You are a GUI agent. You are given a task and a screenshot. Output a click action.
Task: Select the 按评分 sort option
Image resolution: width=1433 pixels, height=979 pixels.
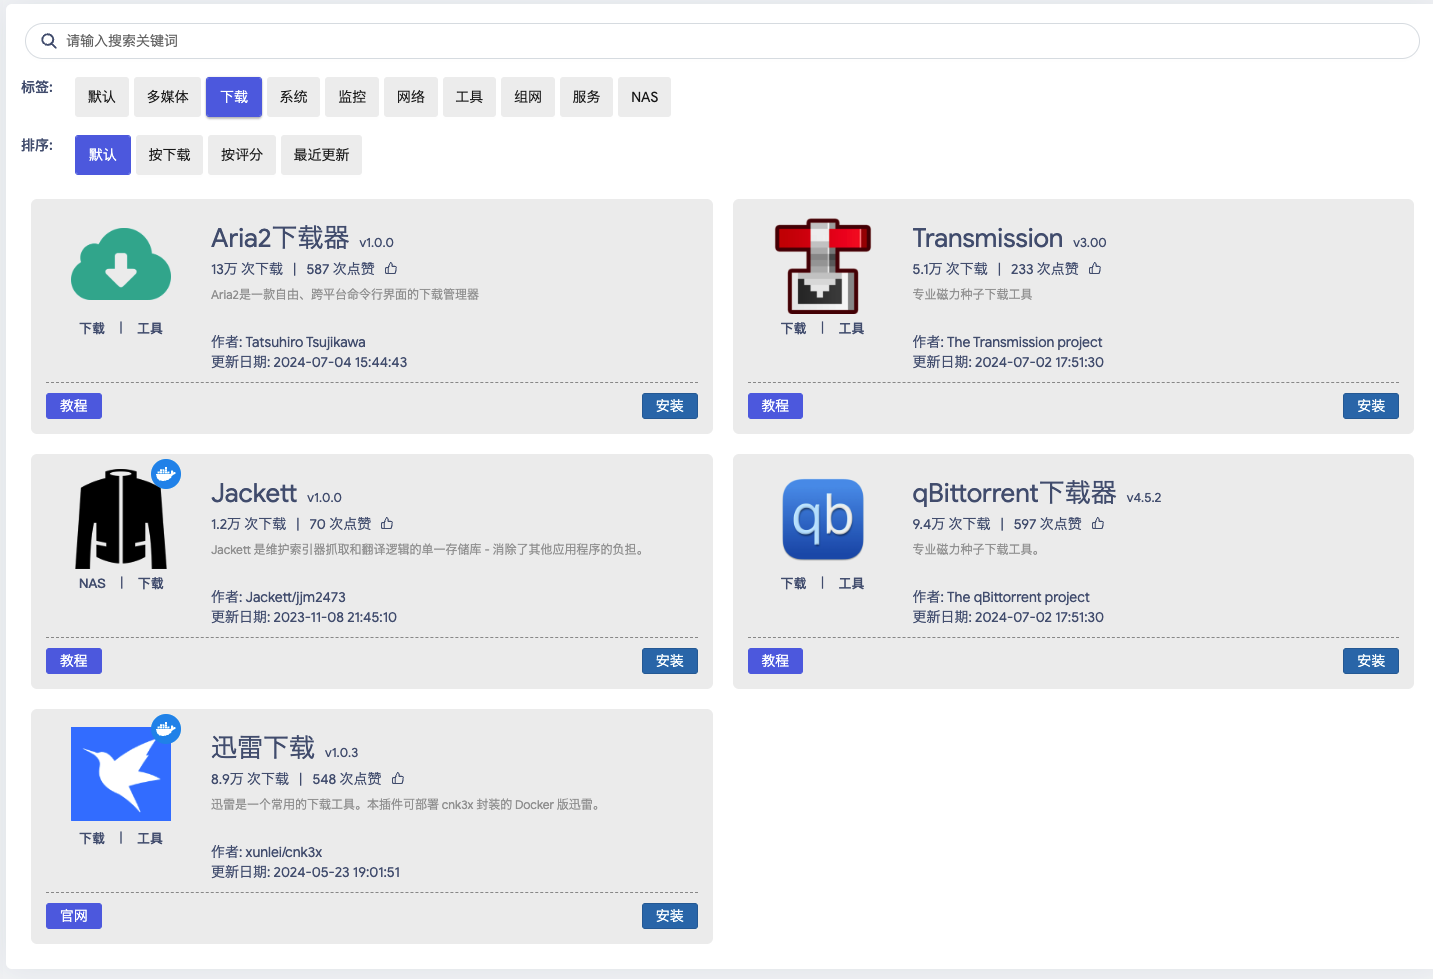click(241, 154)
